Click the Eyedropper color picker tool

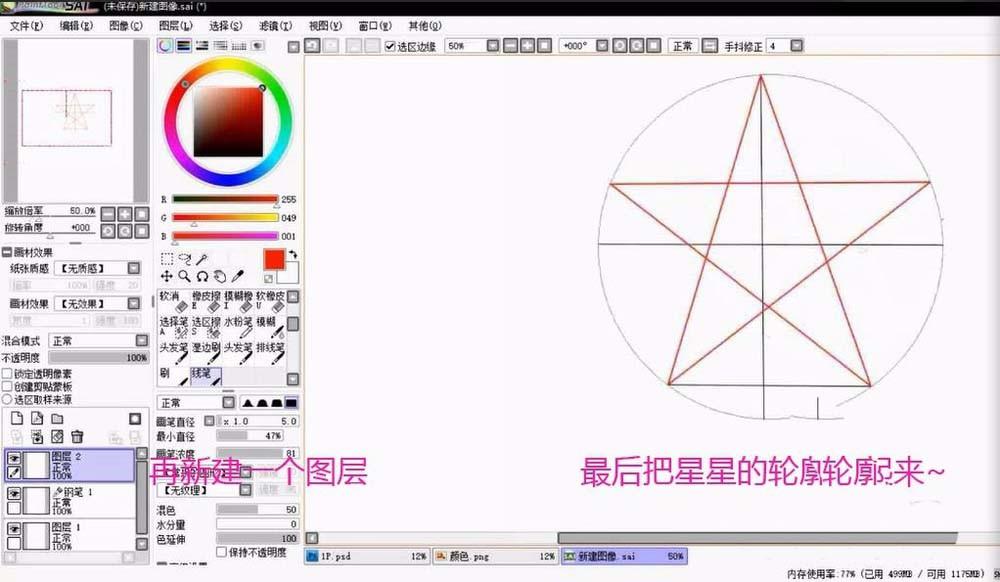click(x=236, y=276)
